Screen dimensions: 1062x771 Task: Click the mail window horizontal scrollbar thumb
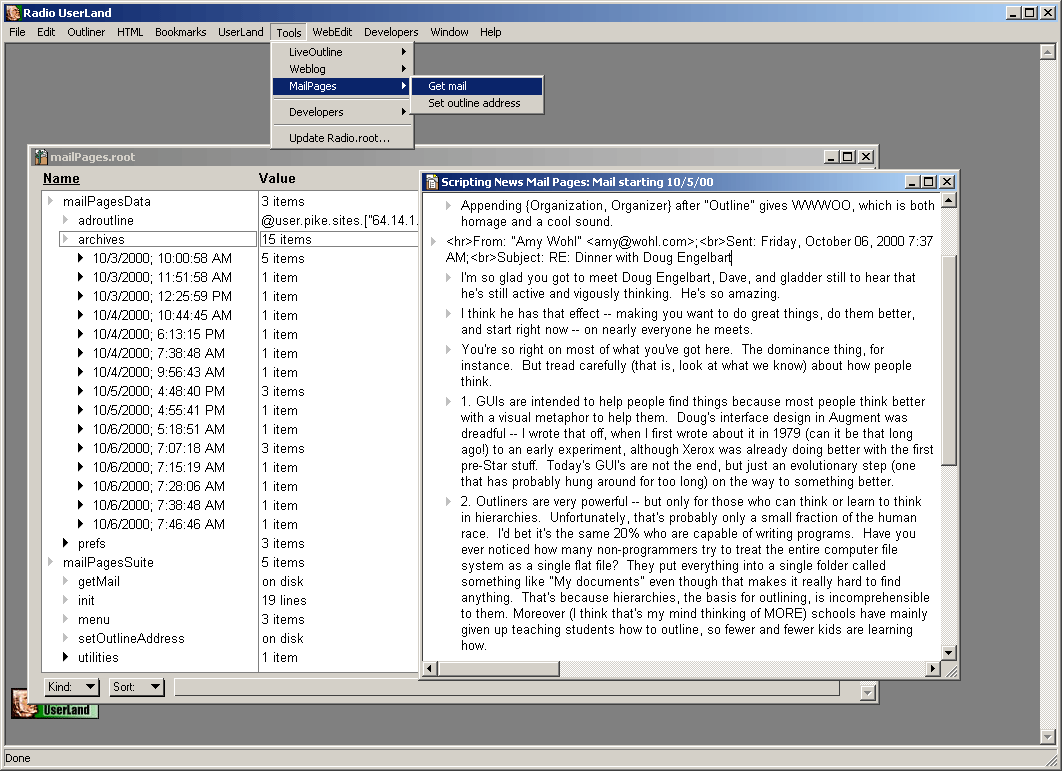(498, 669)
